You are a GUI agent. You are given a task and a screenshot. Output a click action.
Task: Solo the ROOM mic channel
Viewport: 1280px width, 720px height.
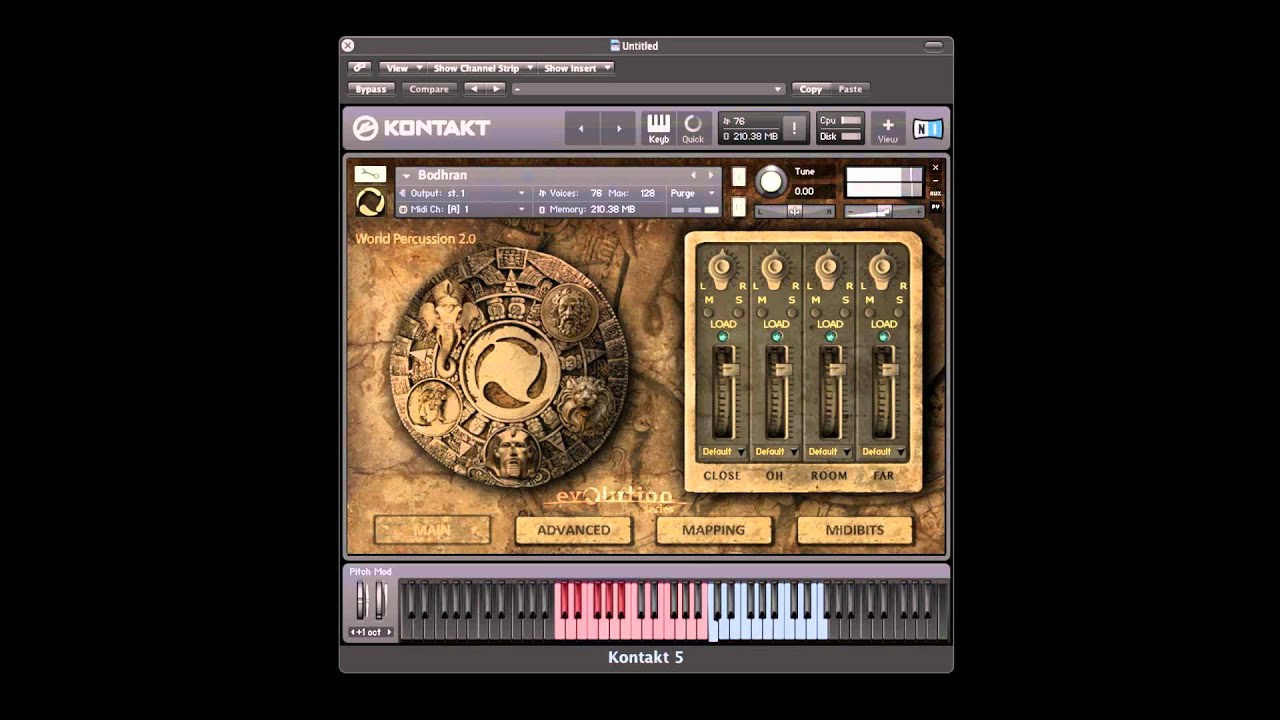pos(845,312)
